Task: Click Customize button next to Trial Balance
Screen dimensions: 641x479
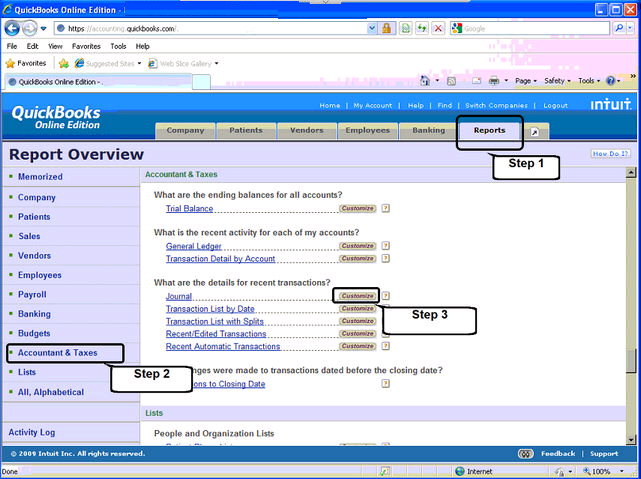Action: 357,208
